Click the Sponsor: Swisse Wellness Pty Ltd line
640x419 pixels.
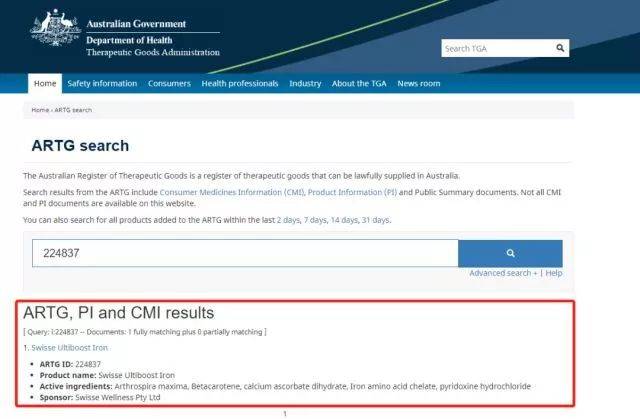[100, 397]
